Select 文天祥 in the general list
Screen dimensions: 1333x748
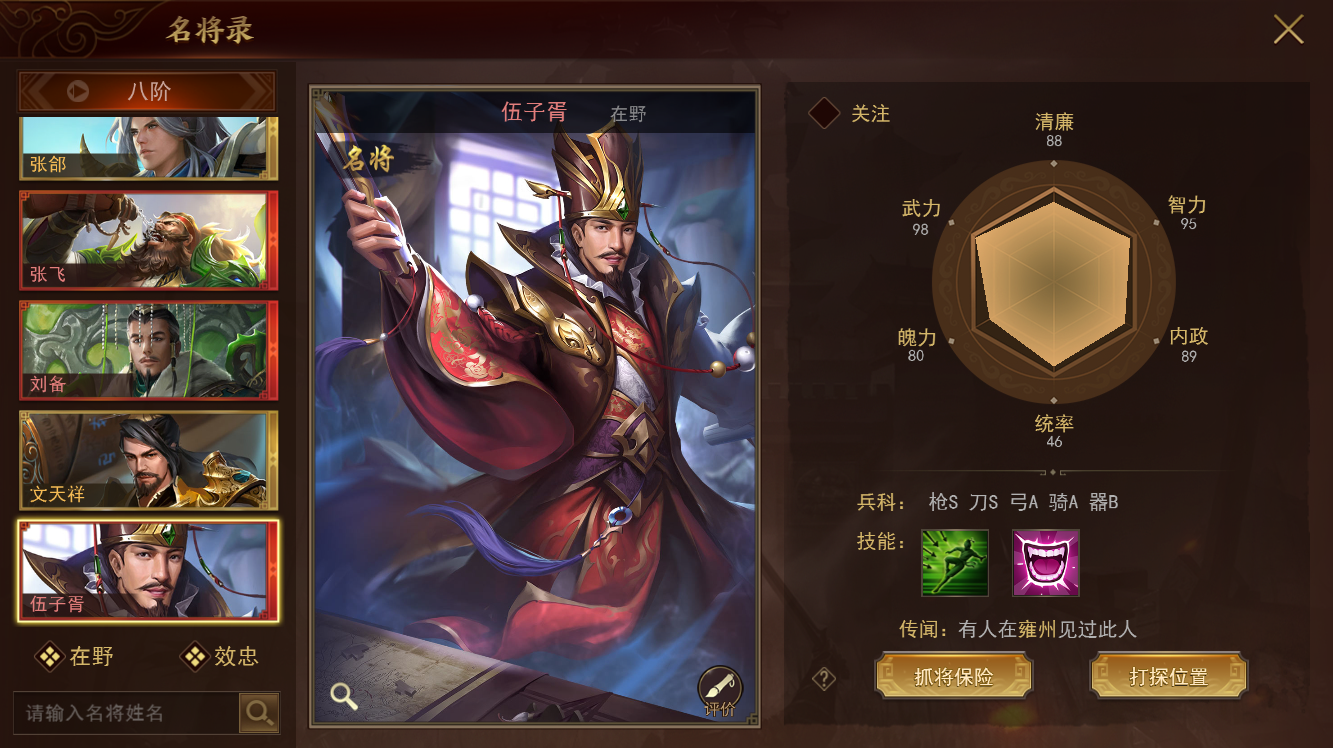pyautogui.click(x=149, y=460)
